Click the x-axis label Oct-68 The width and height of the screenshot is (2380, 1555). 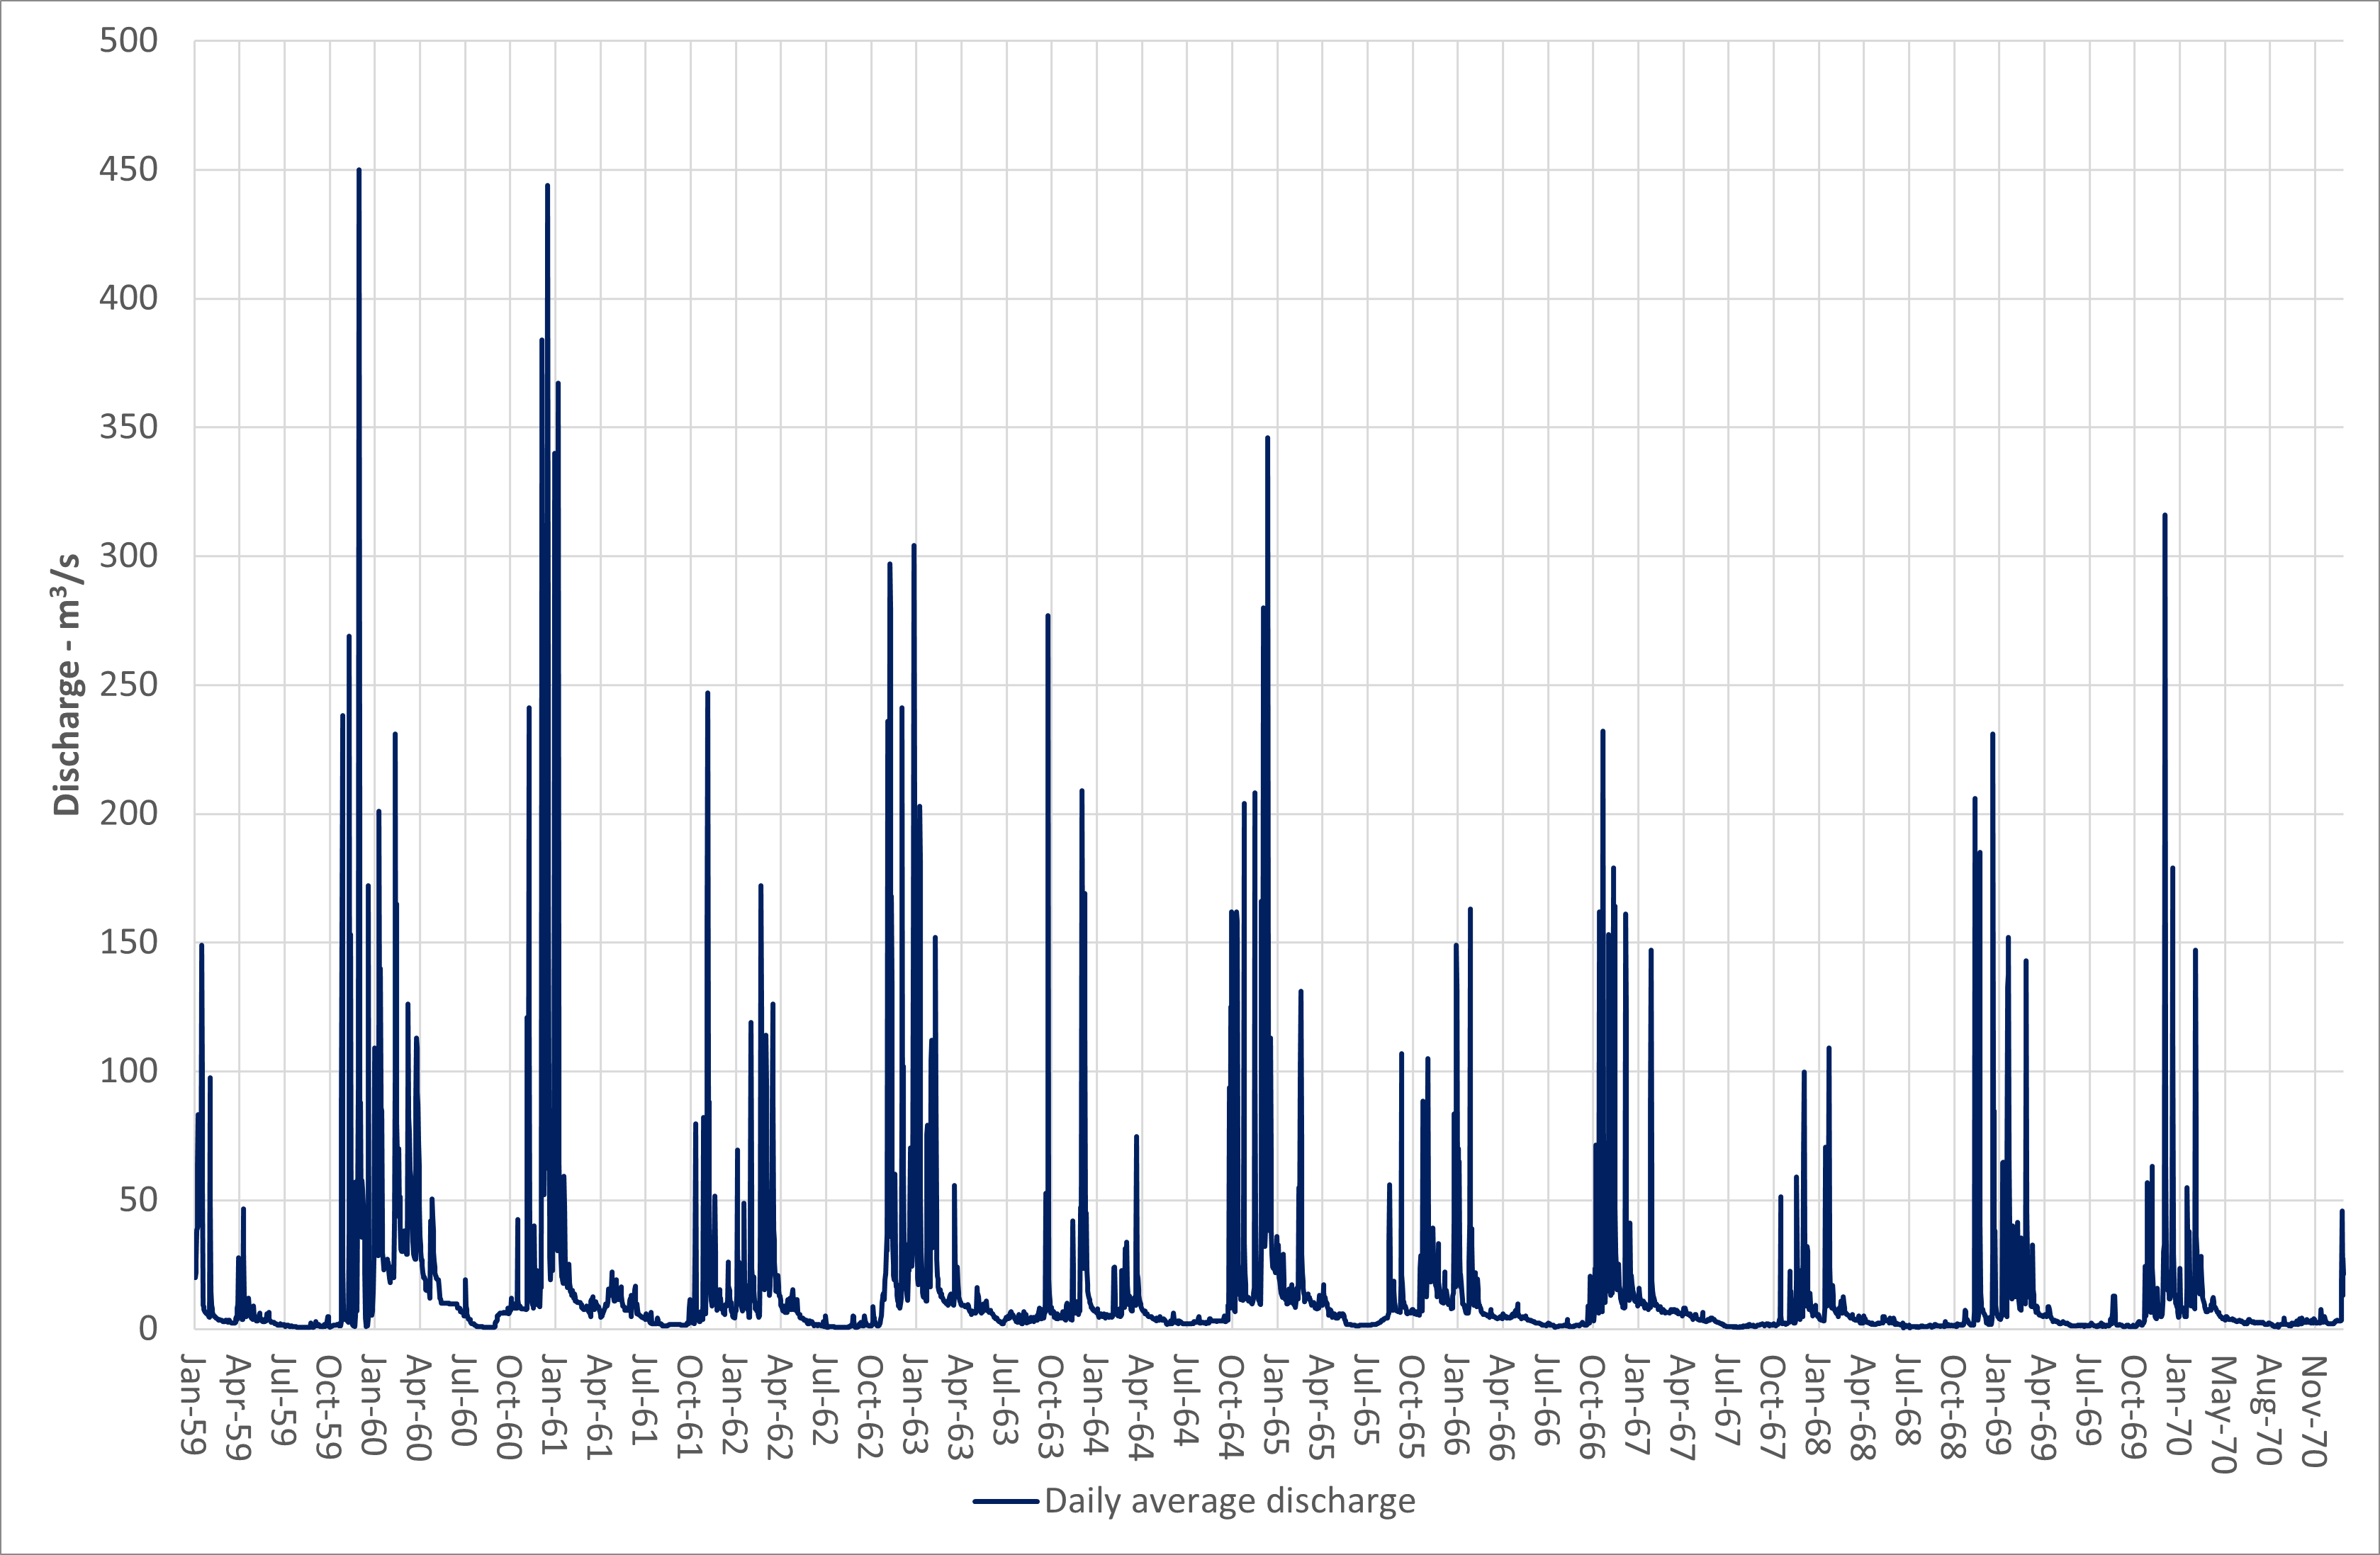[x=1952, y=1407]
